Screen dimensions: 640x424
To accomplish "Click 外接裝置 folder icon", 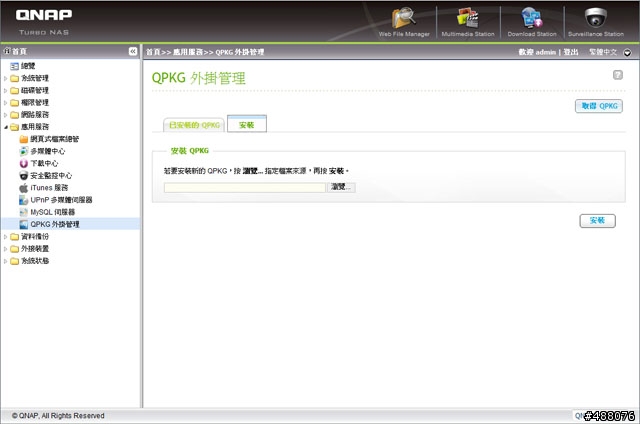I will pos(14,249).
